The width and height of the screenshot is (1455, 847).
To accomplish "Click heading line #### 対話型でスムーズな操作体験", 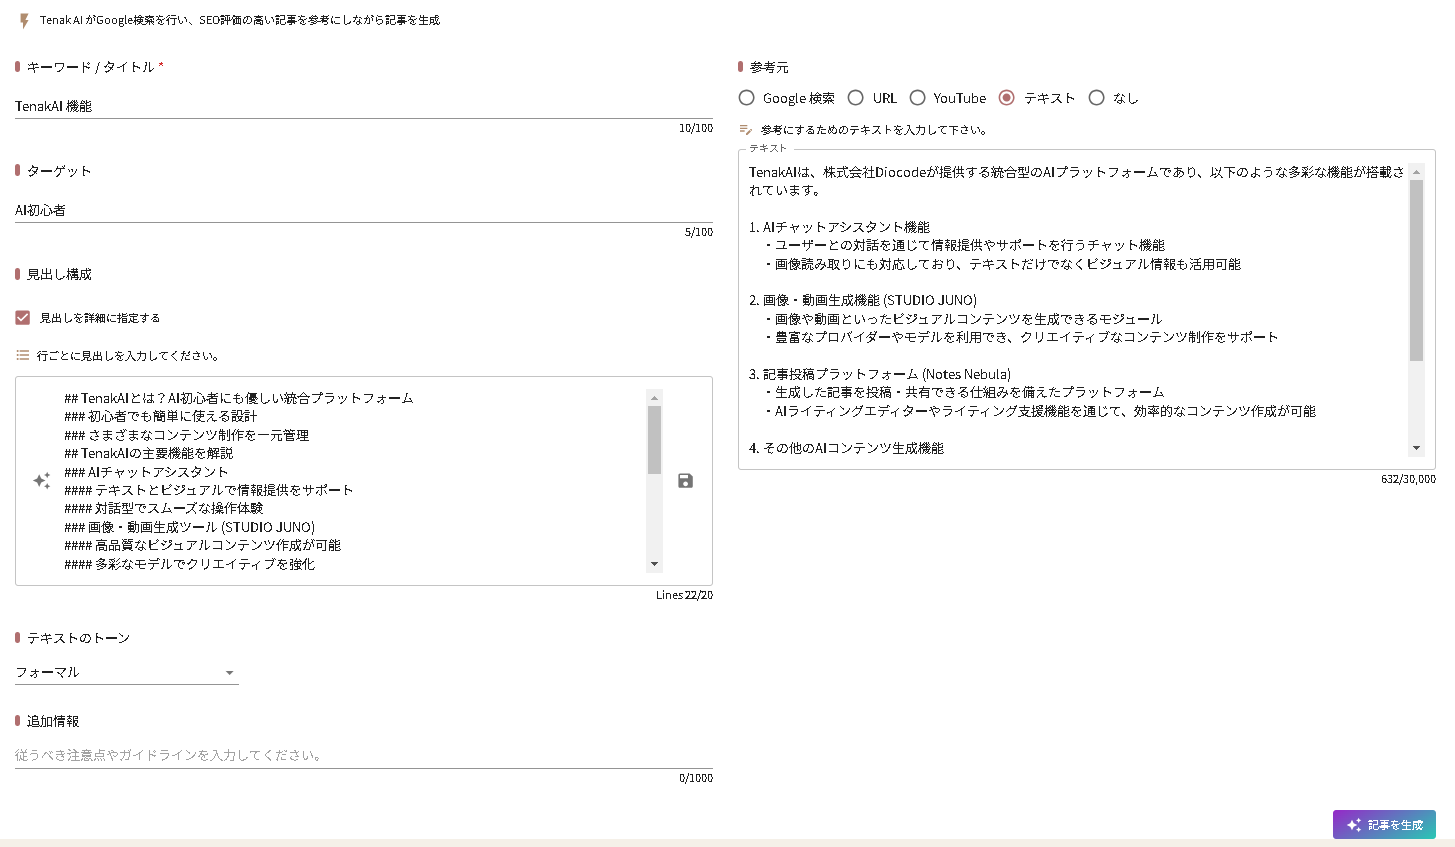I will point(163,508).
